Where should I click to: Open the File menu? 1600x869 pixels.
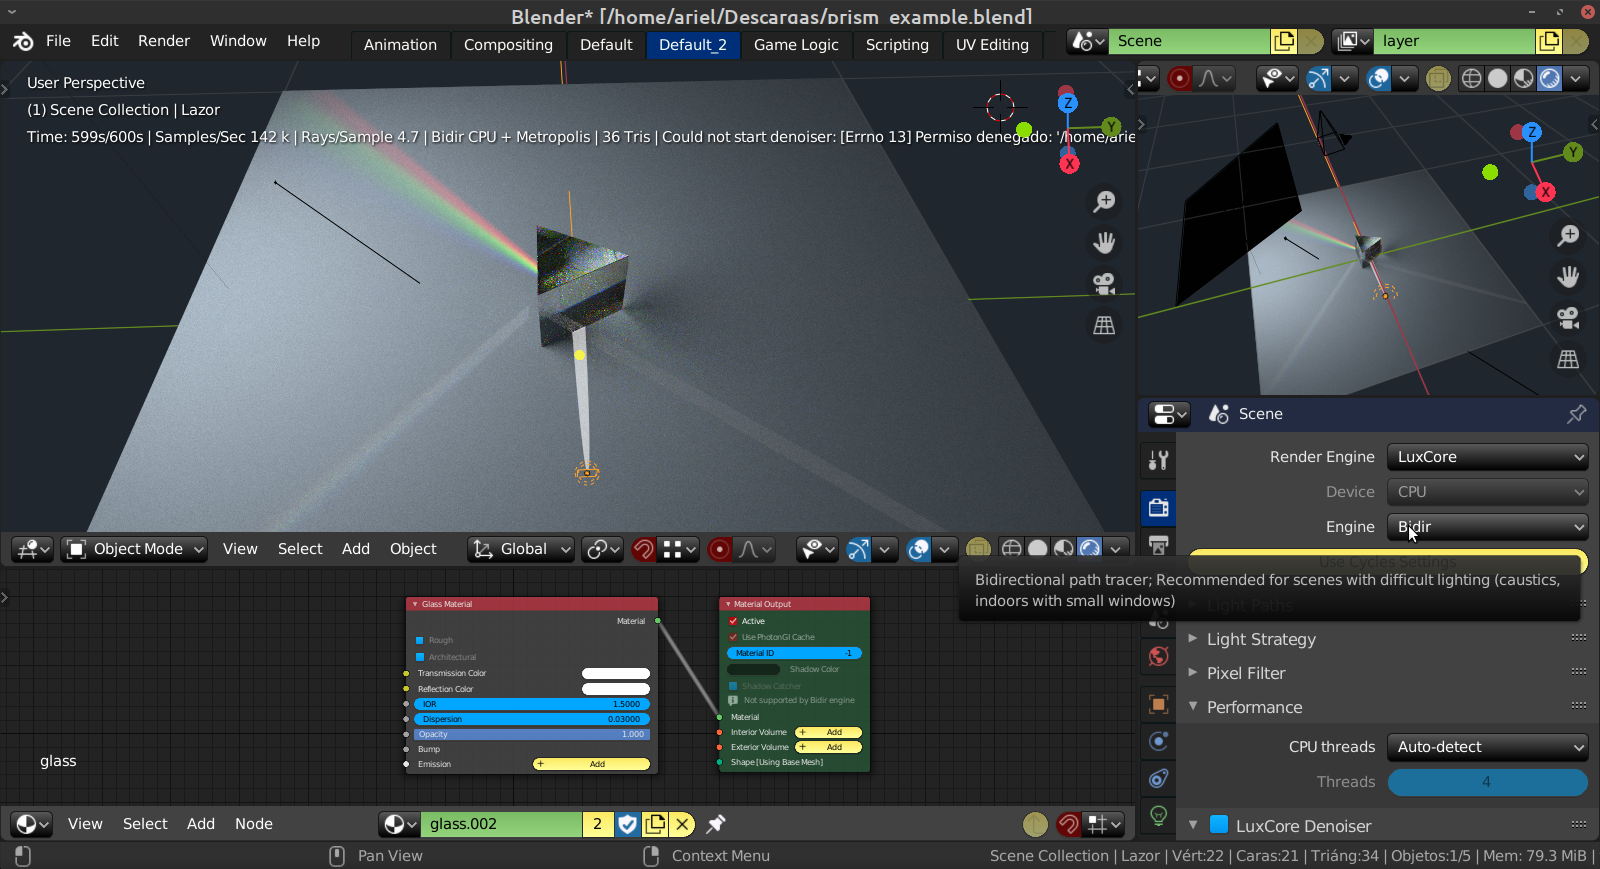click(58, 41)
